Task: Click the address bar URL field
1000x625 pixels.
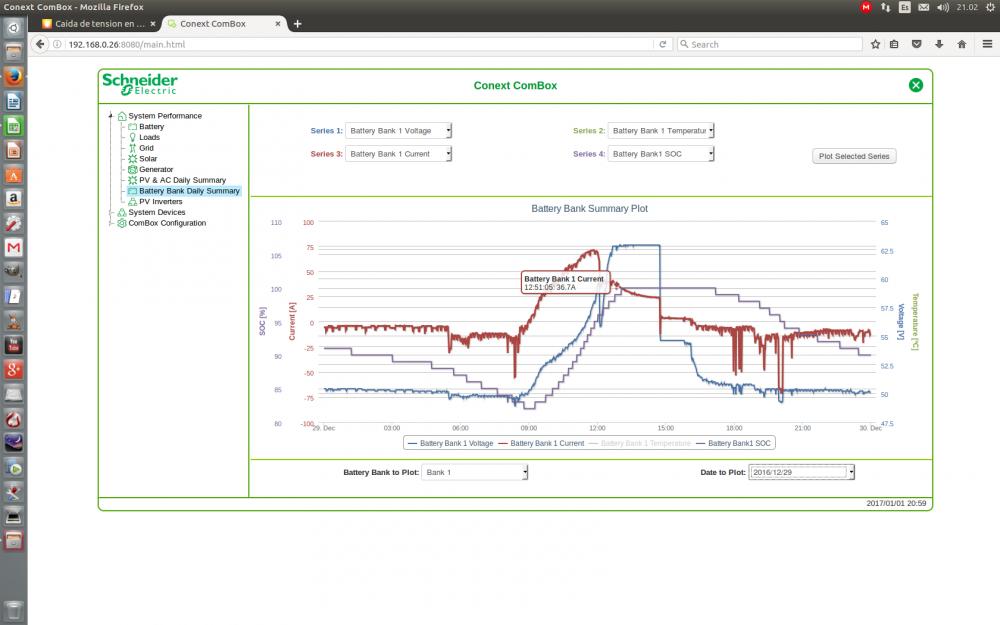Action: pos(357,44)
